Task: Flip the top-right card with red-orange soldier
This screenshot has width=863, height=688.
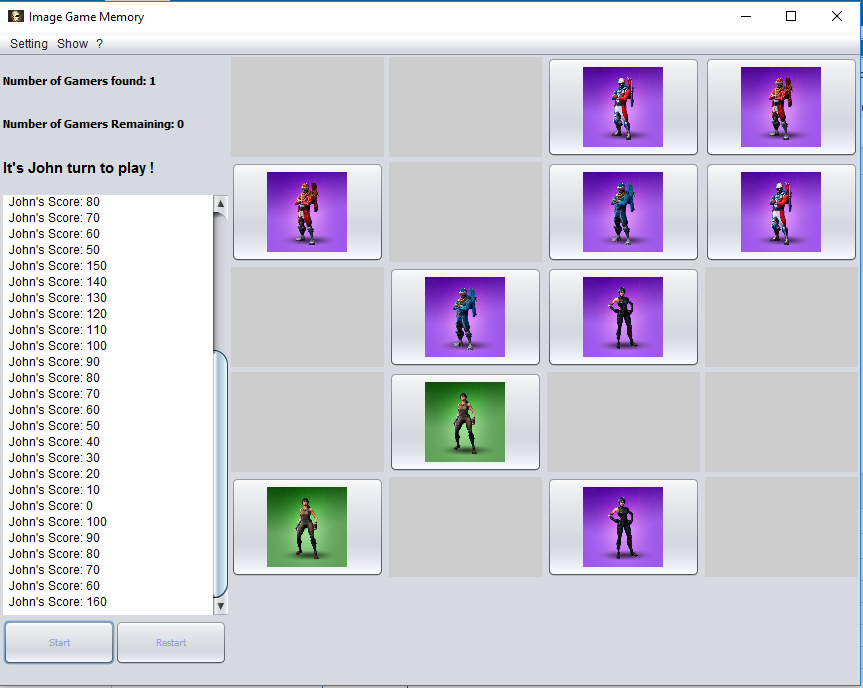Action: [781, 107]
